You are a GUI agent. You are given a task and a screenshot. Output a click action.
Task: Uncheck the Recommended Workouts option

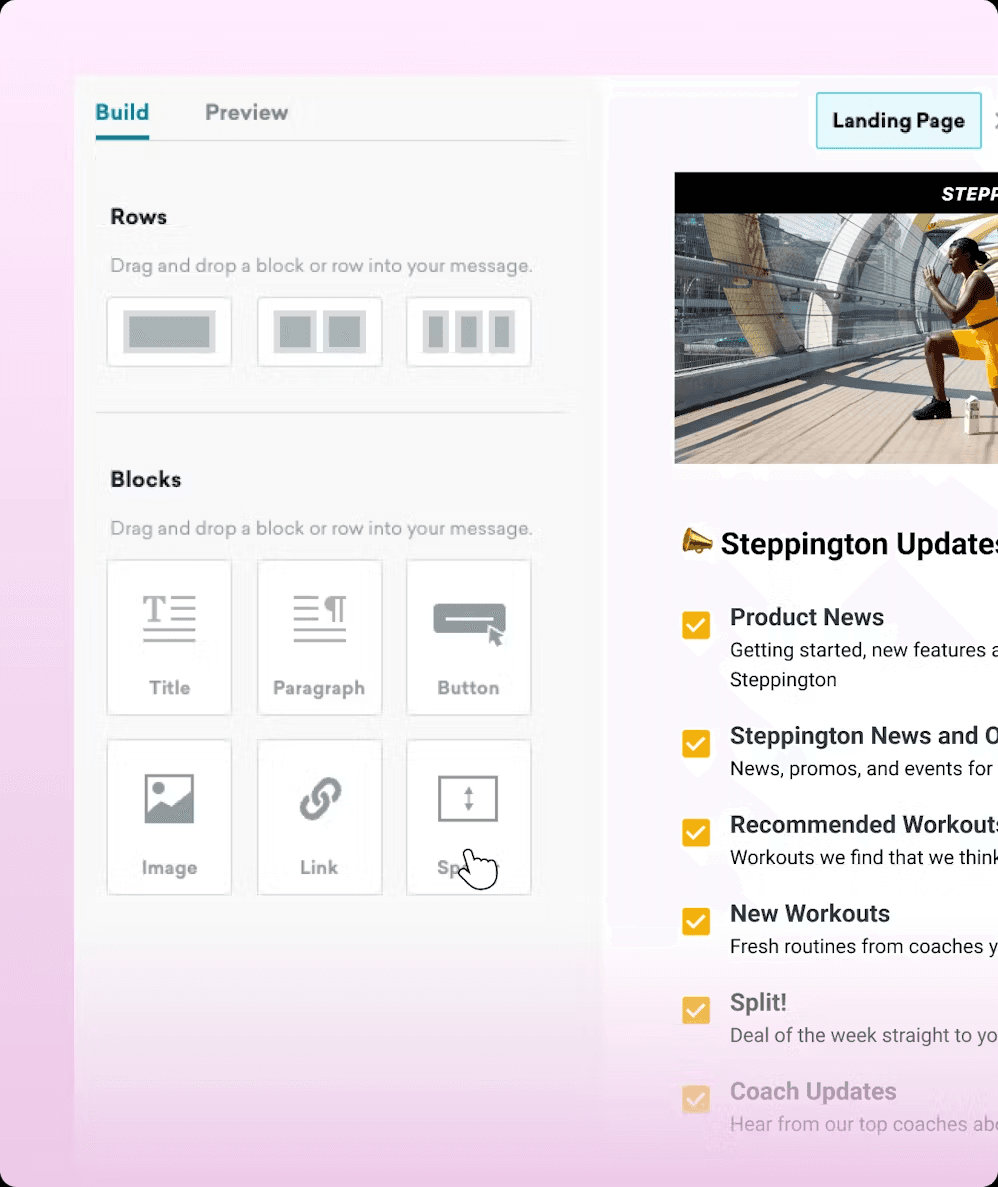coord(695,832)
